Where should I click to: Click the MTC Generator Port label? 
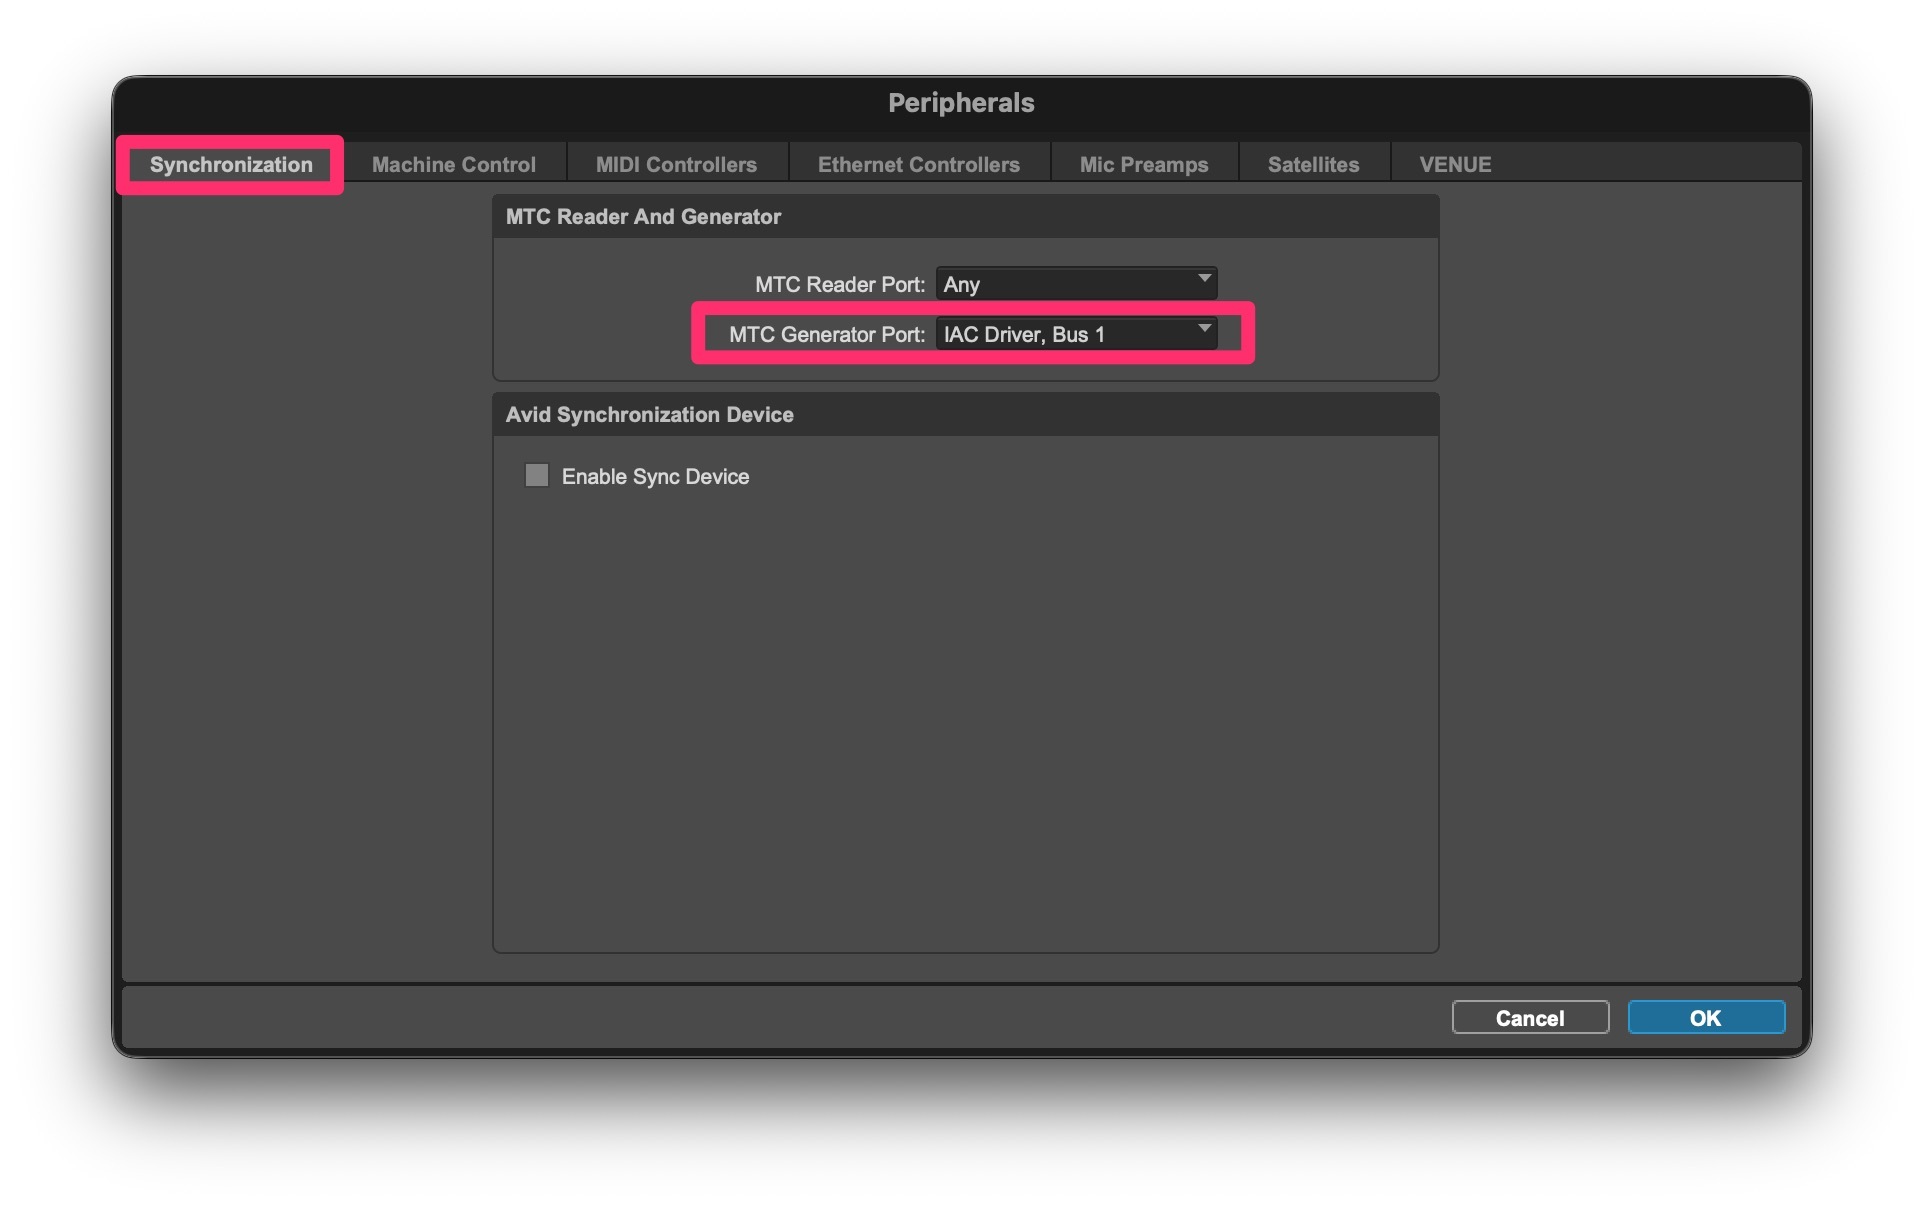pos(826,335)
